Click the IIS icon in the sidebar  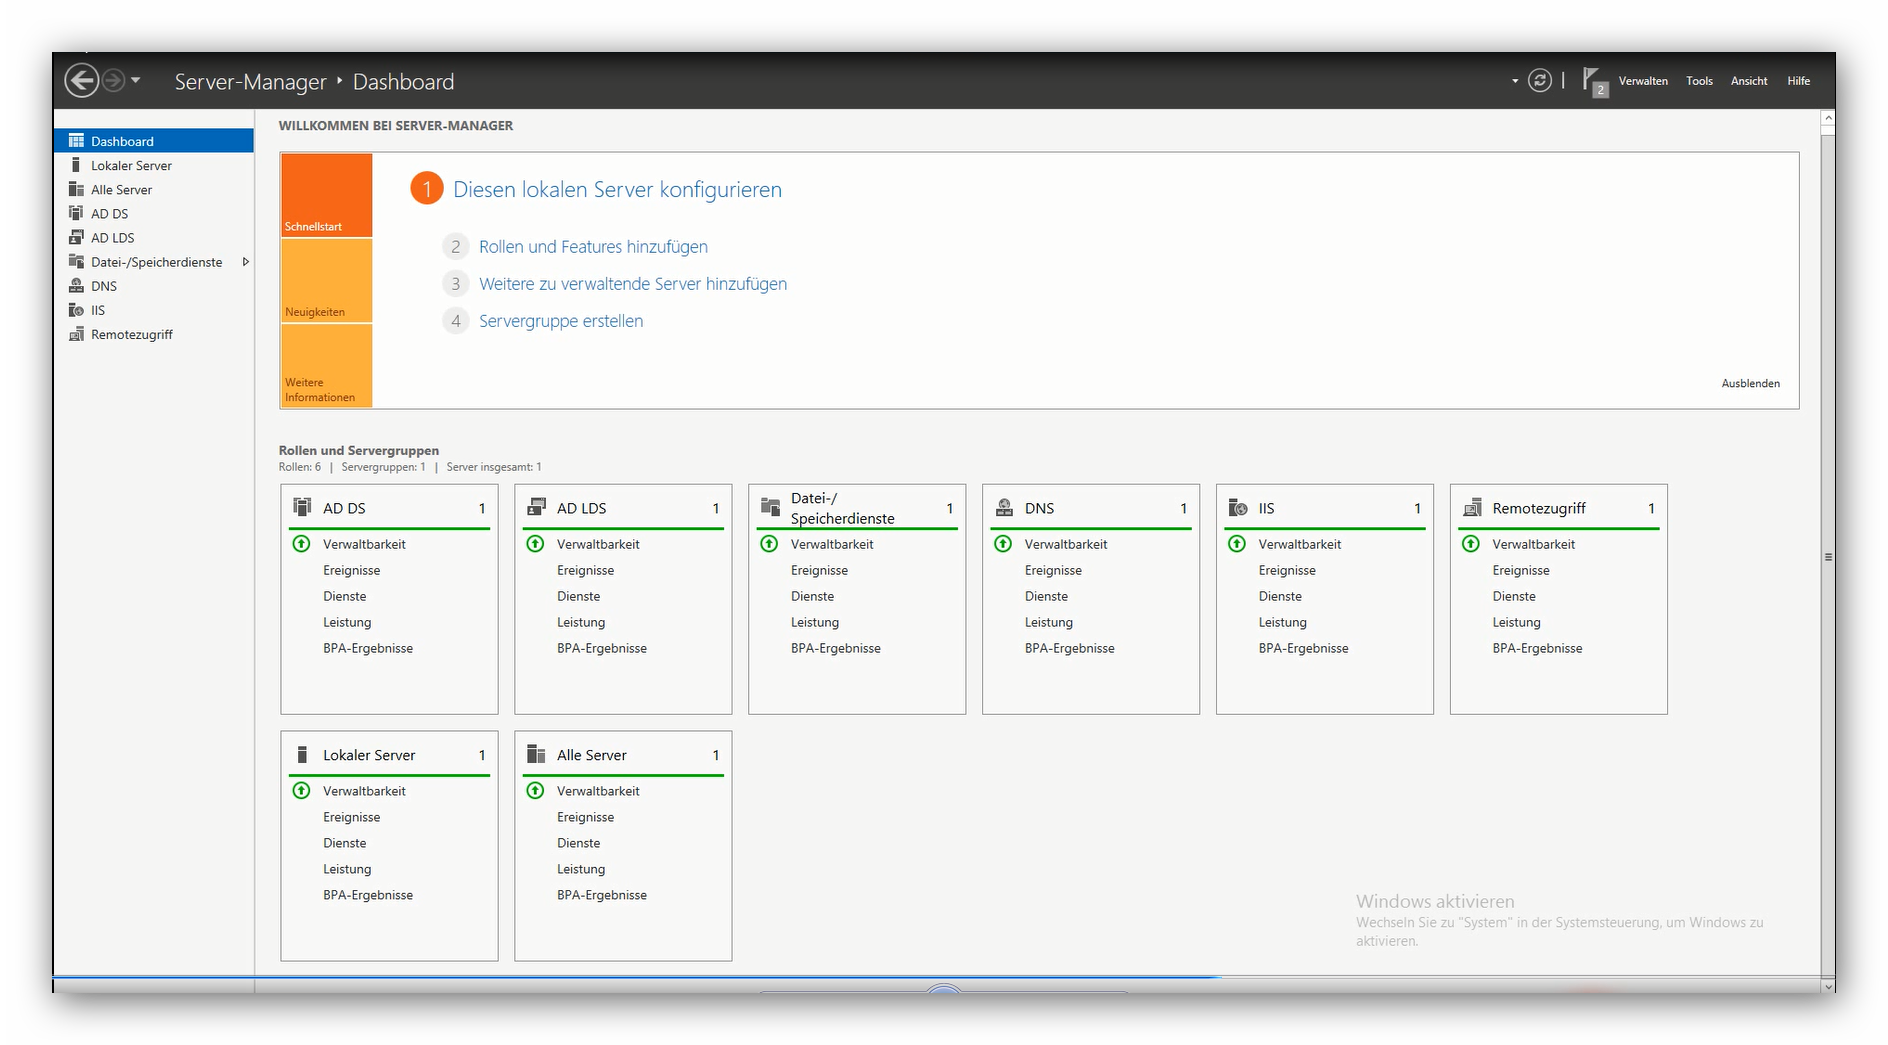click(76, 310)
